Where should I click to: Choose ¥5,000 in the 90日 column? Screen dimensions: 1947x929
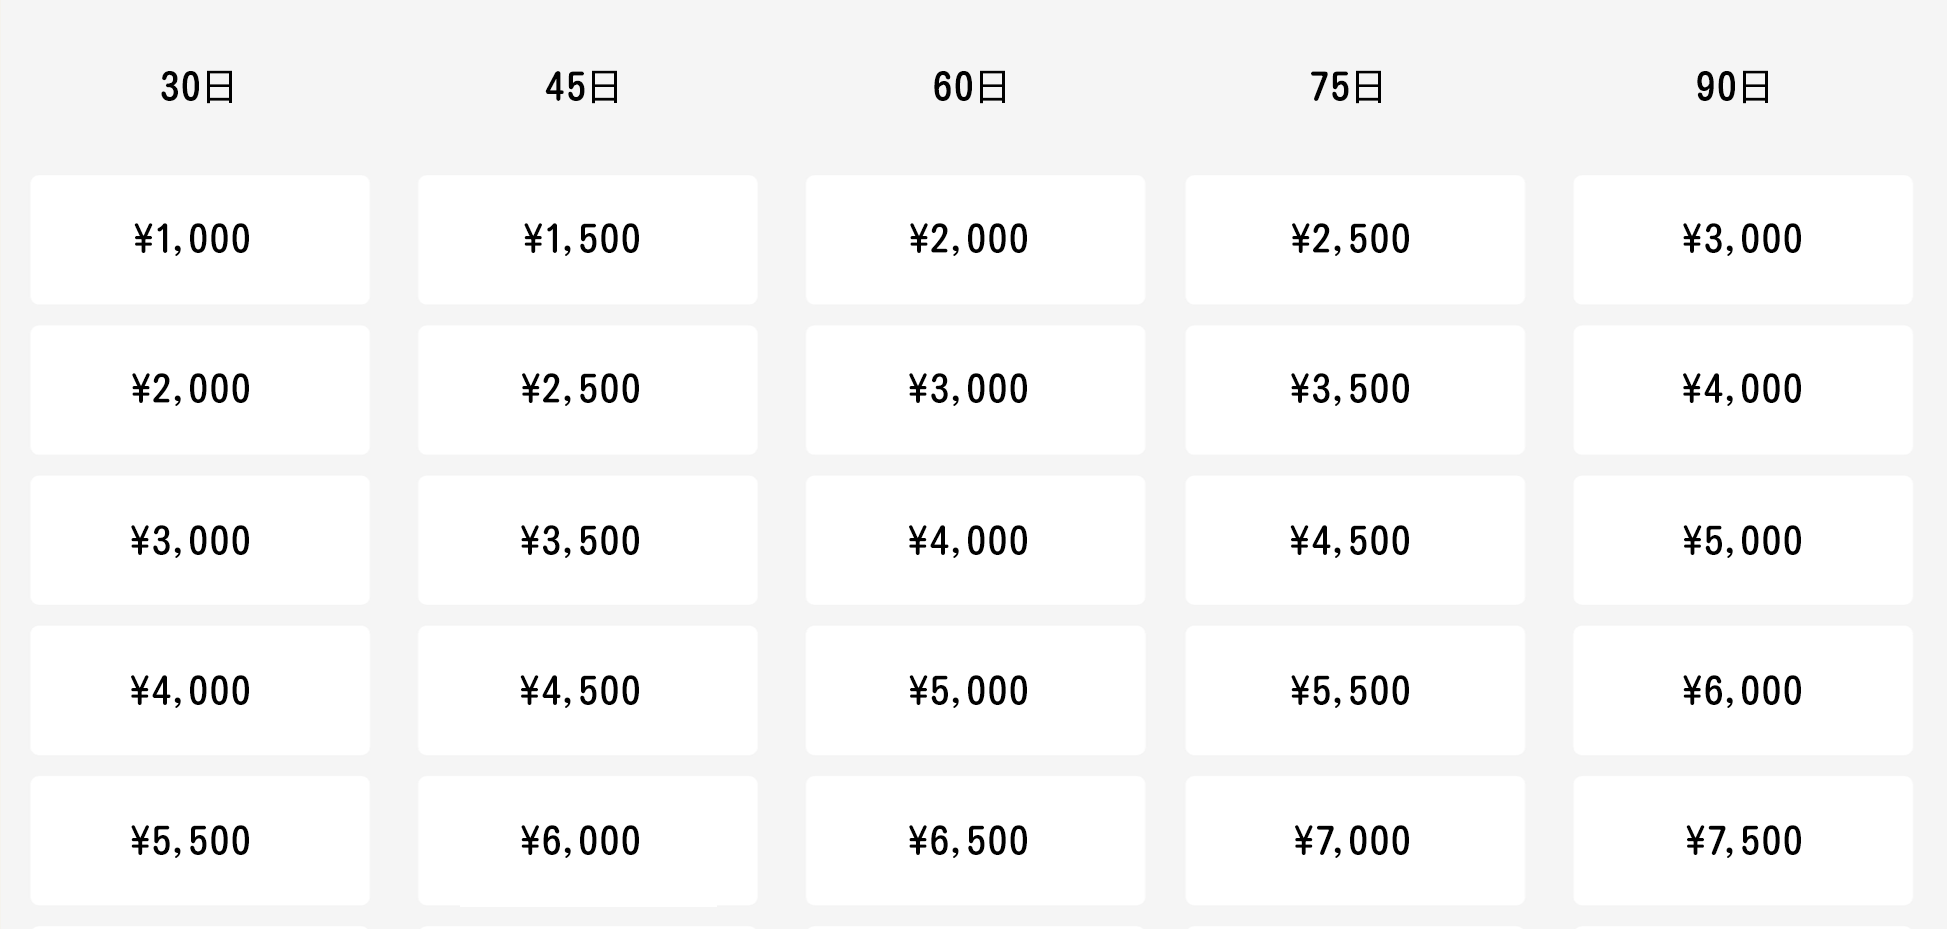point(1743,540)
